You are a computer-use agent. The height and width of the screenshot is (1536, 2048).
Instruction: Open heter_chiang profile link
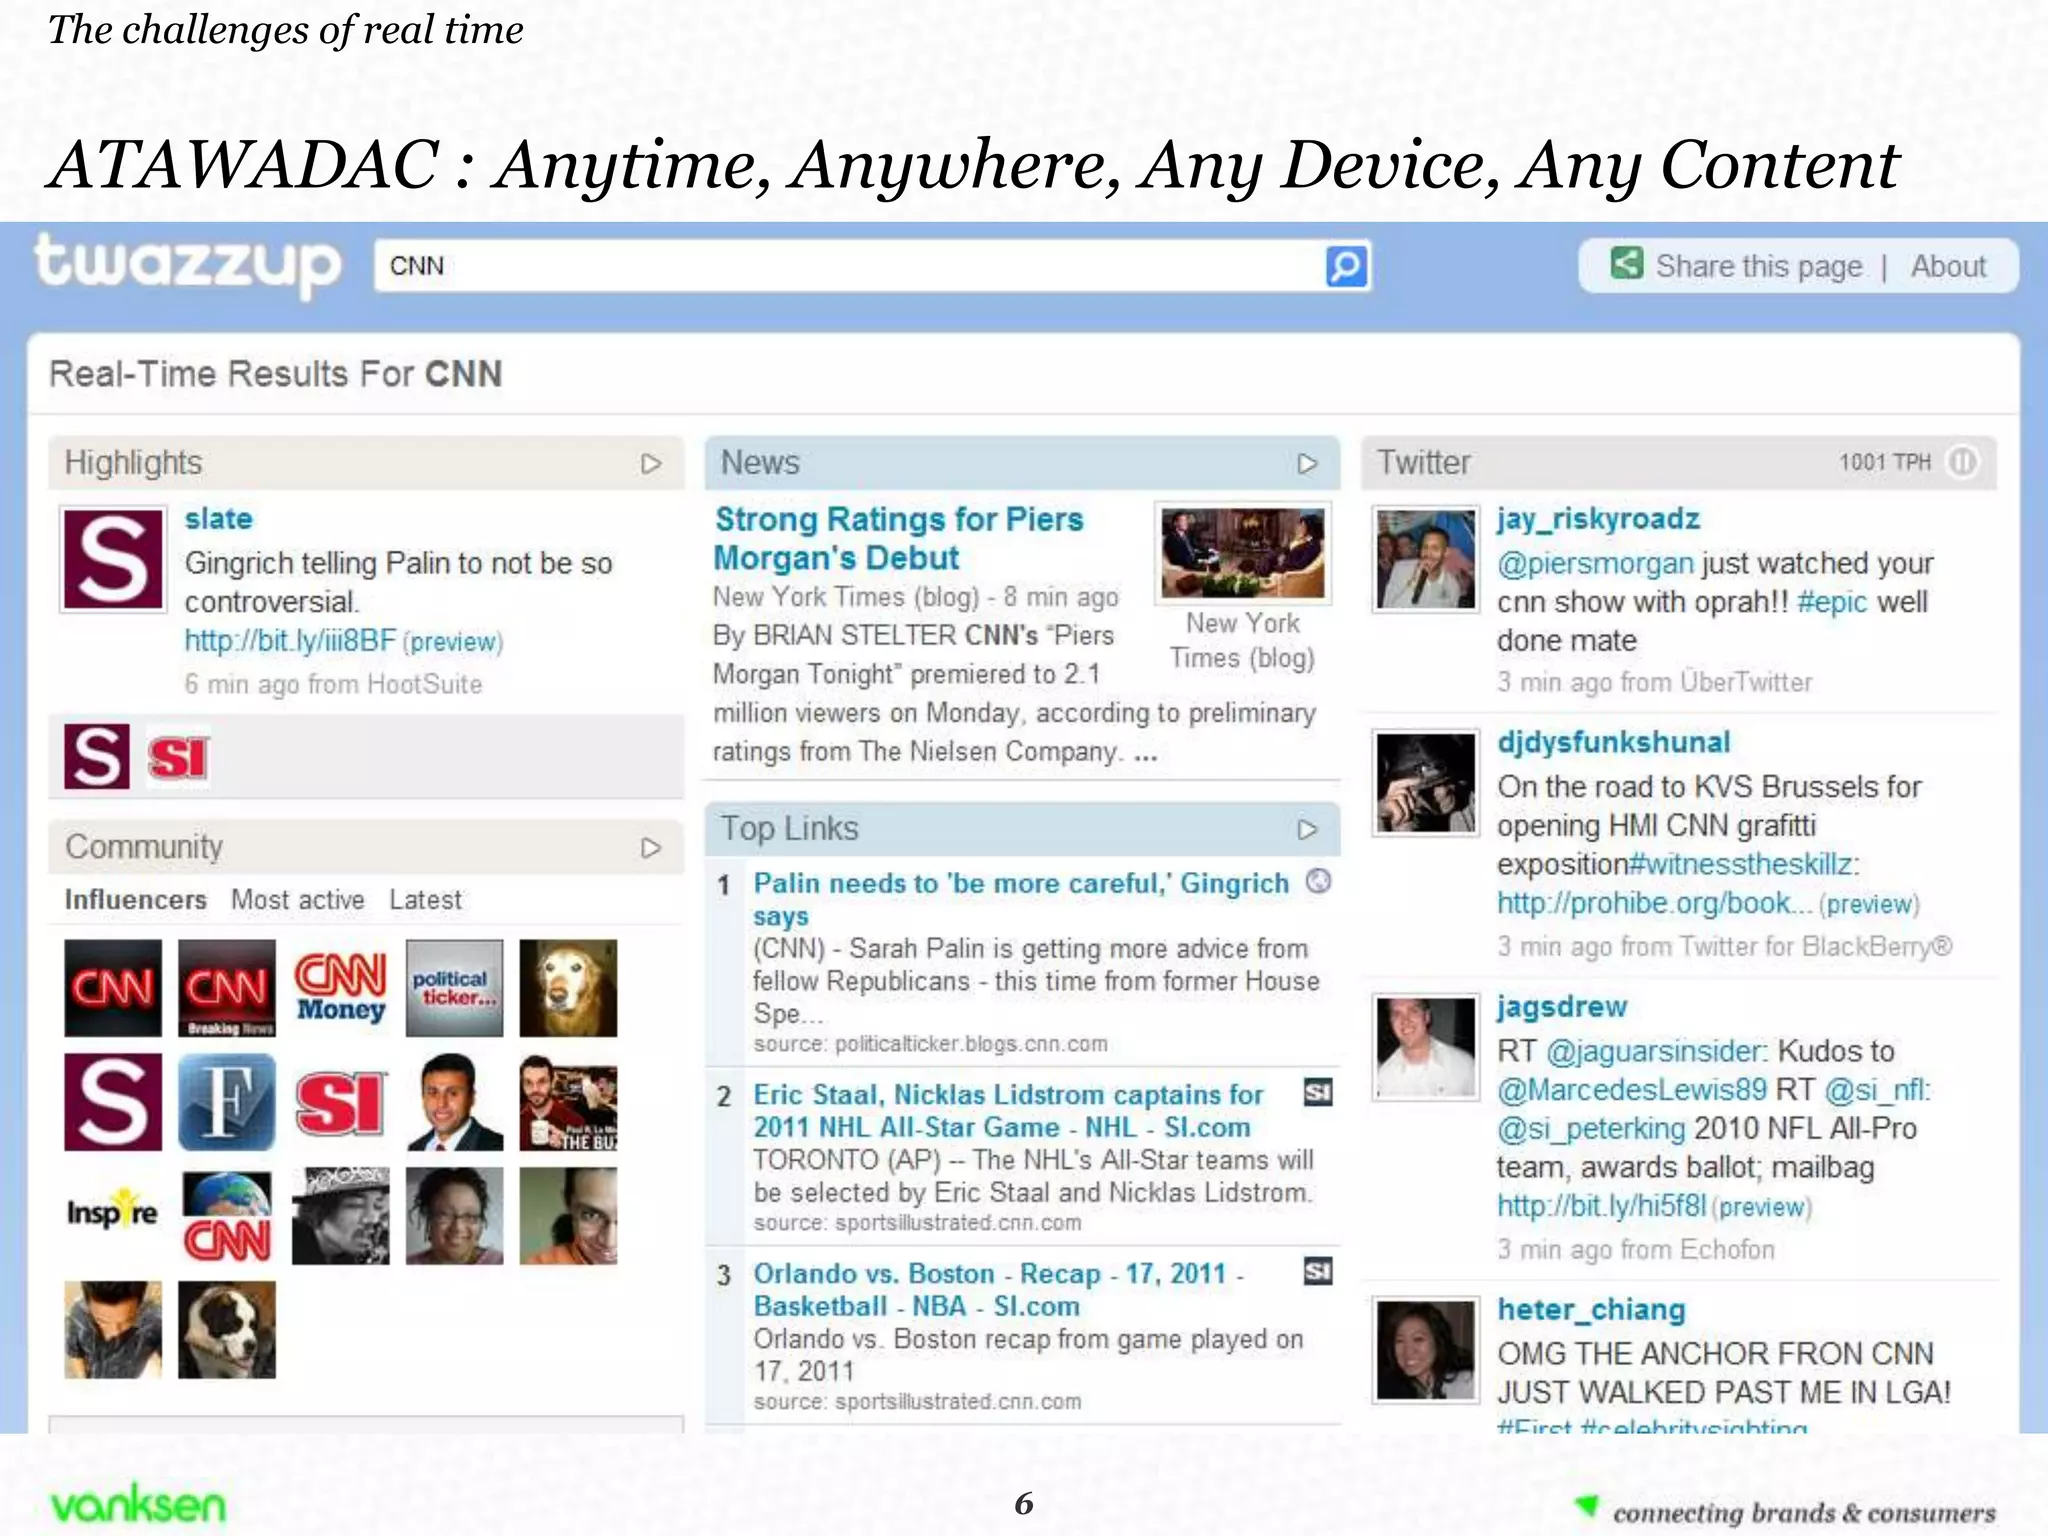point(1591,1310)
